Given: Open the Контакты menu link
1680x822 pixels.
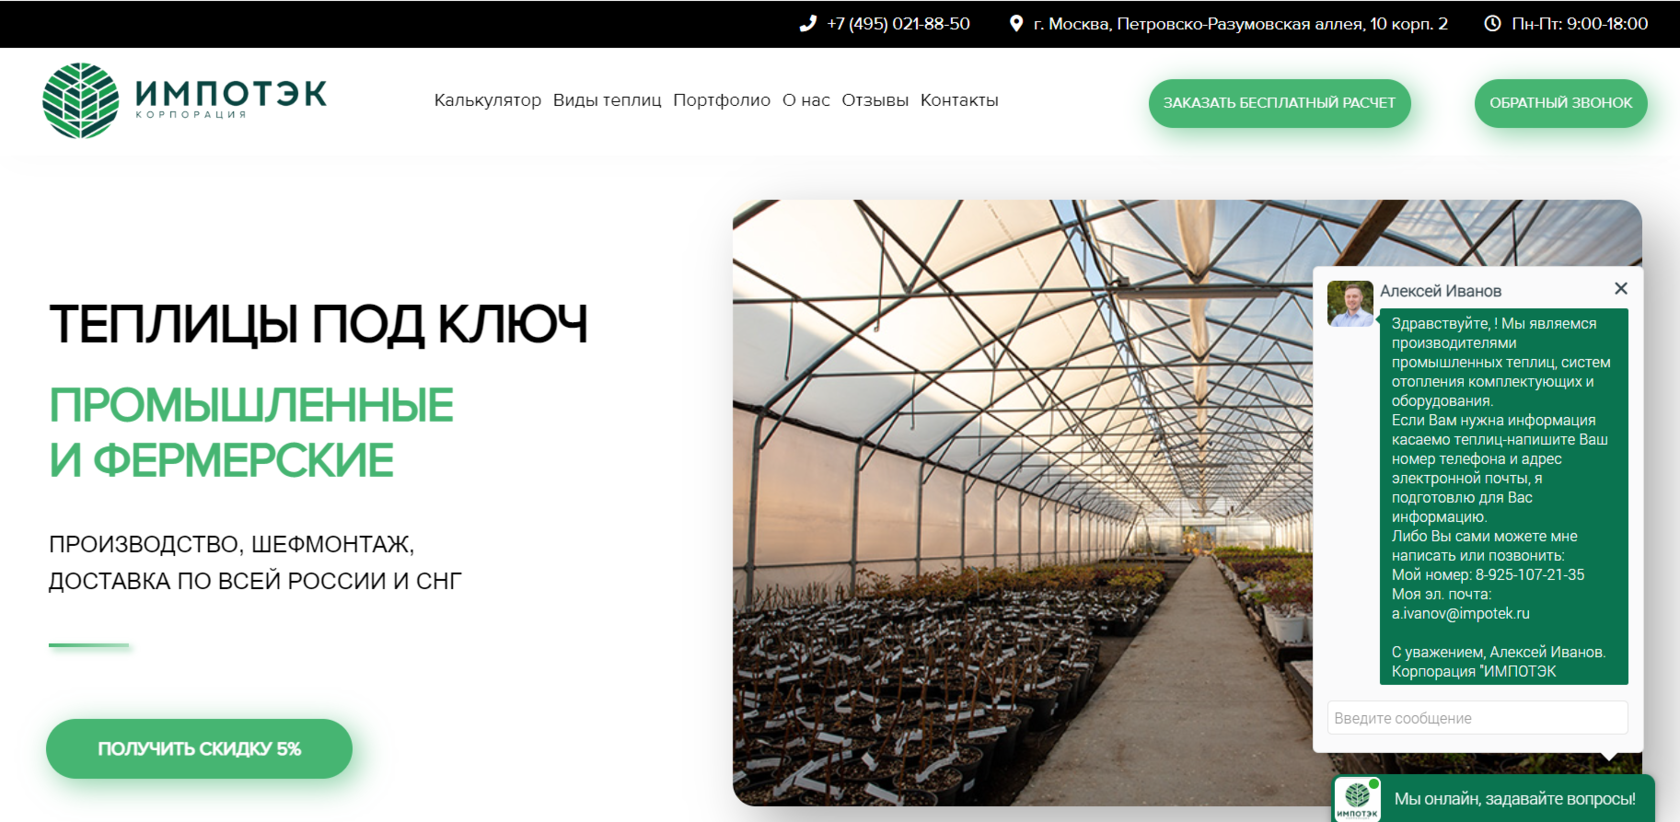Looking at the screenshot, I should point(959,100).
